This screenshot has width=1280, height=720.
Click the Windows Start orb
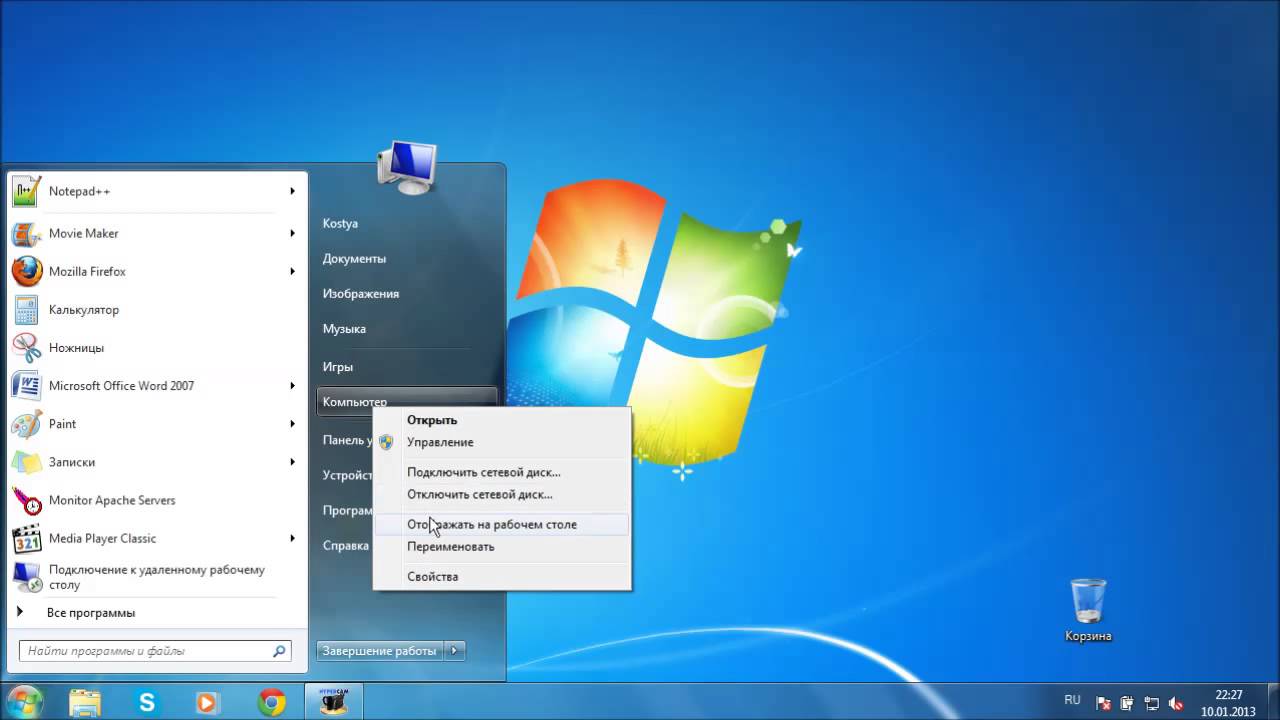tap(24, 702)
